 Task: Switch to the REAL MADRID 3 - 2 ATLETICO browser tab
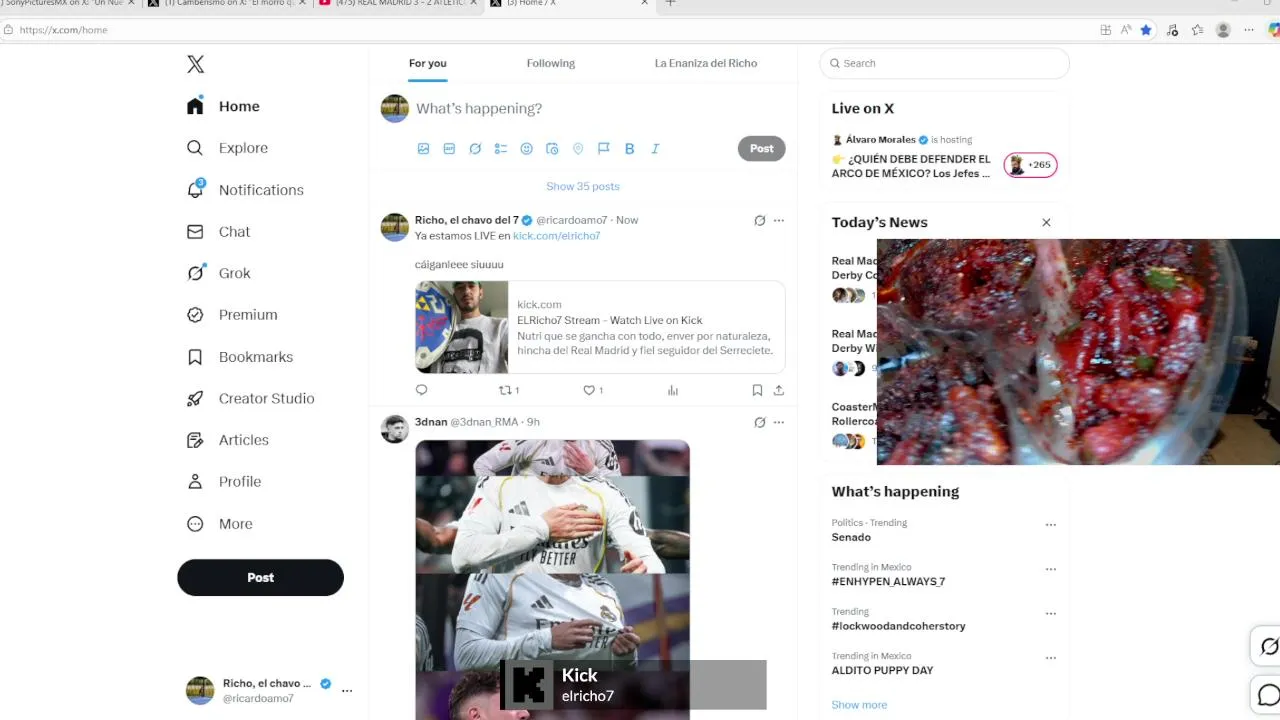click(398, 3)
